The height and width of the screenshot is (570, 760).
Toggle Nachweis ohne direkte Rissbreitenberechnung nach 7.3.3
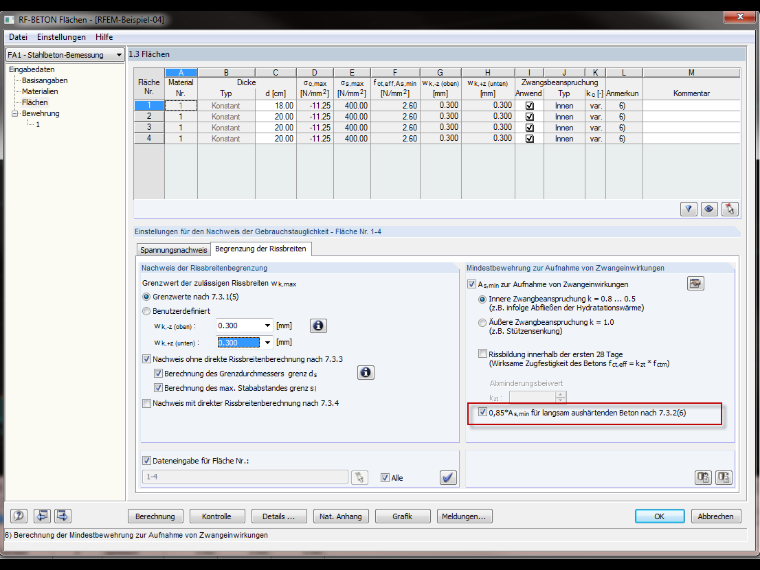click(146, 359)
